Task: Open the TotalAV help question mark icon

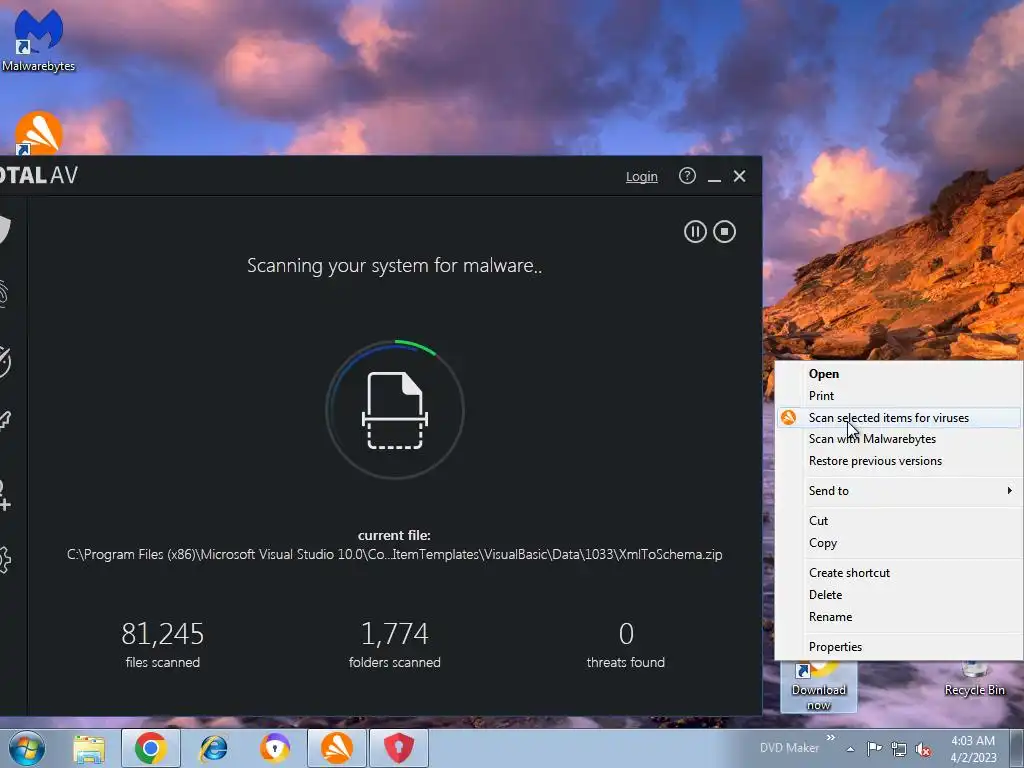Action: pos(687,176)
